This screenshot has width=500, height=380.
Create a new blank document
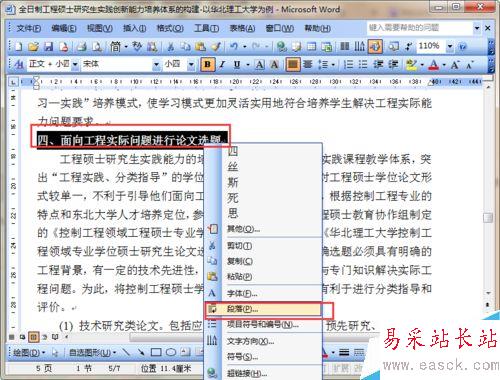[18, 47]
